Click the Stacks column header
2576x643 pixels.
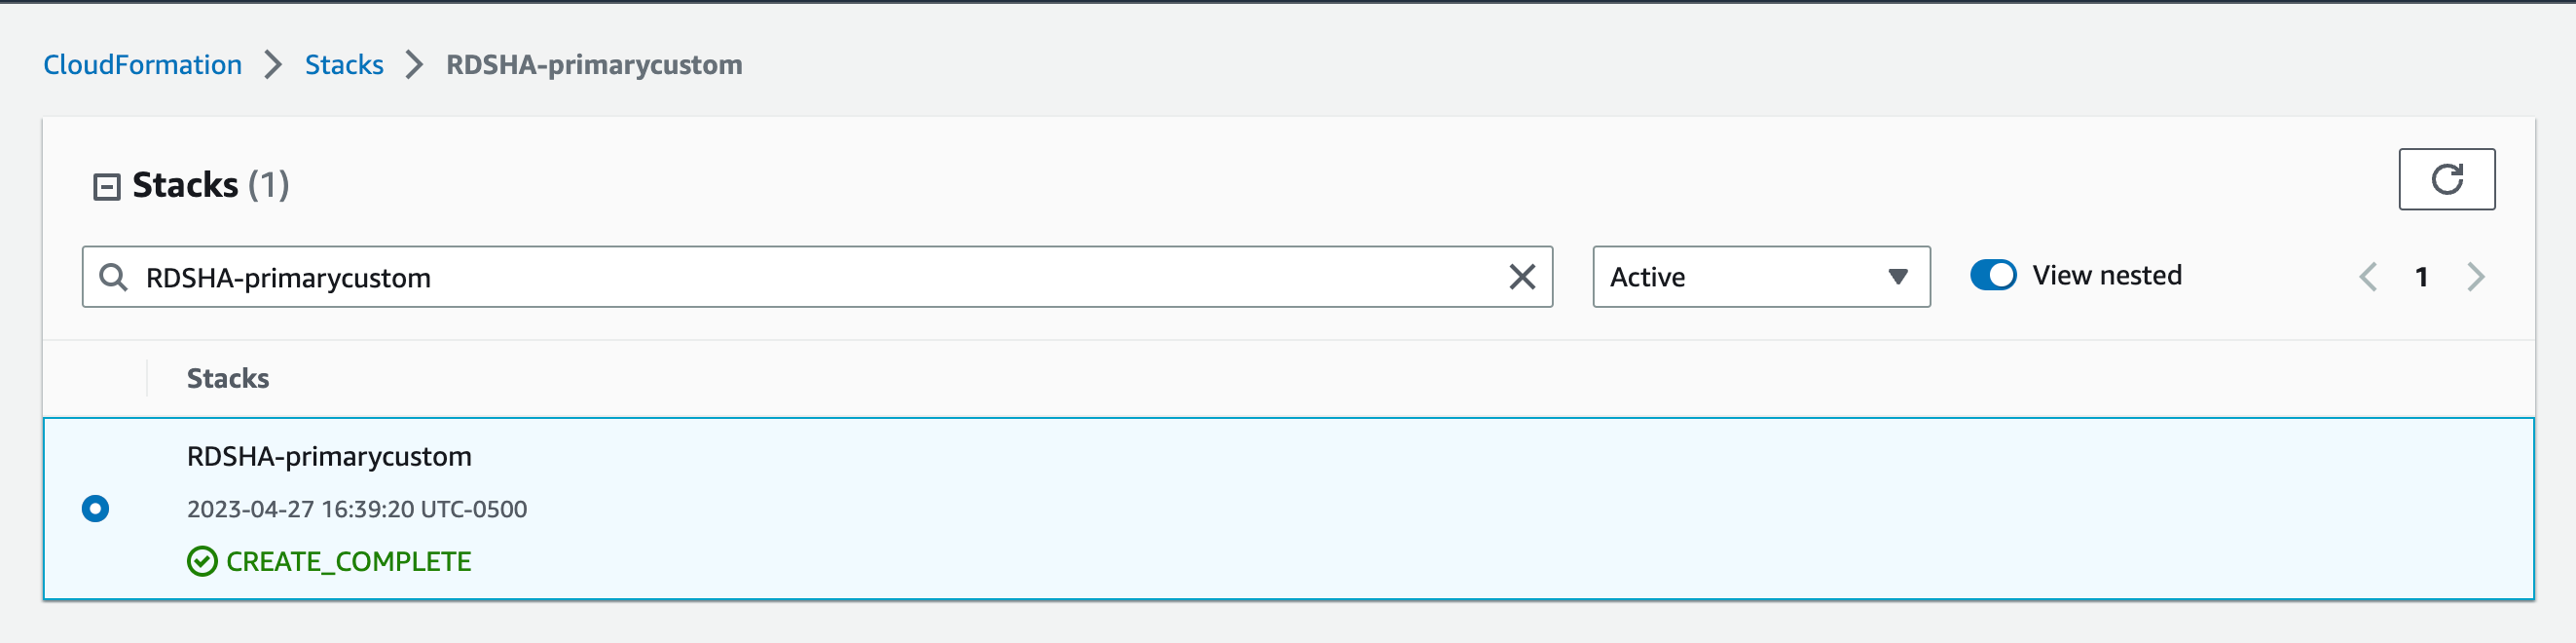(228, 379)
